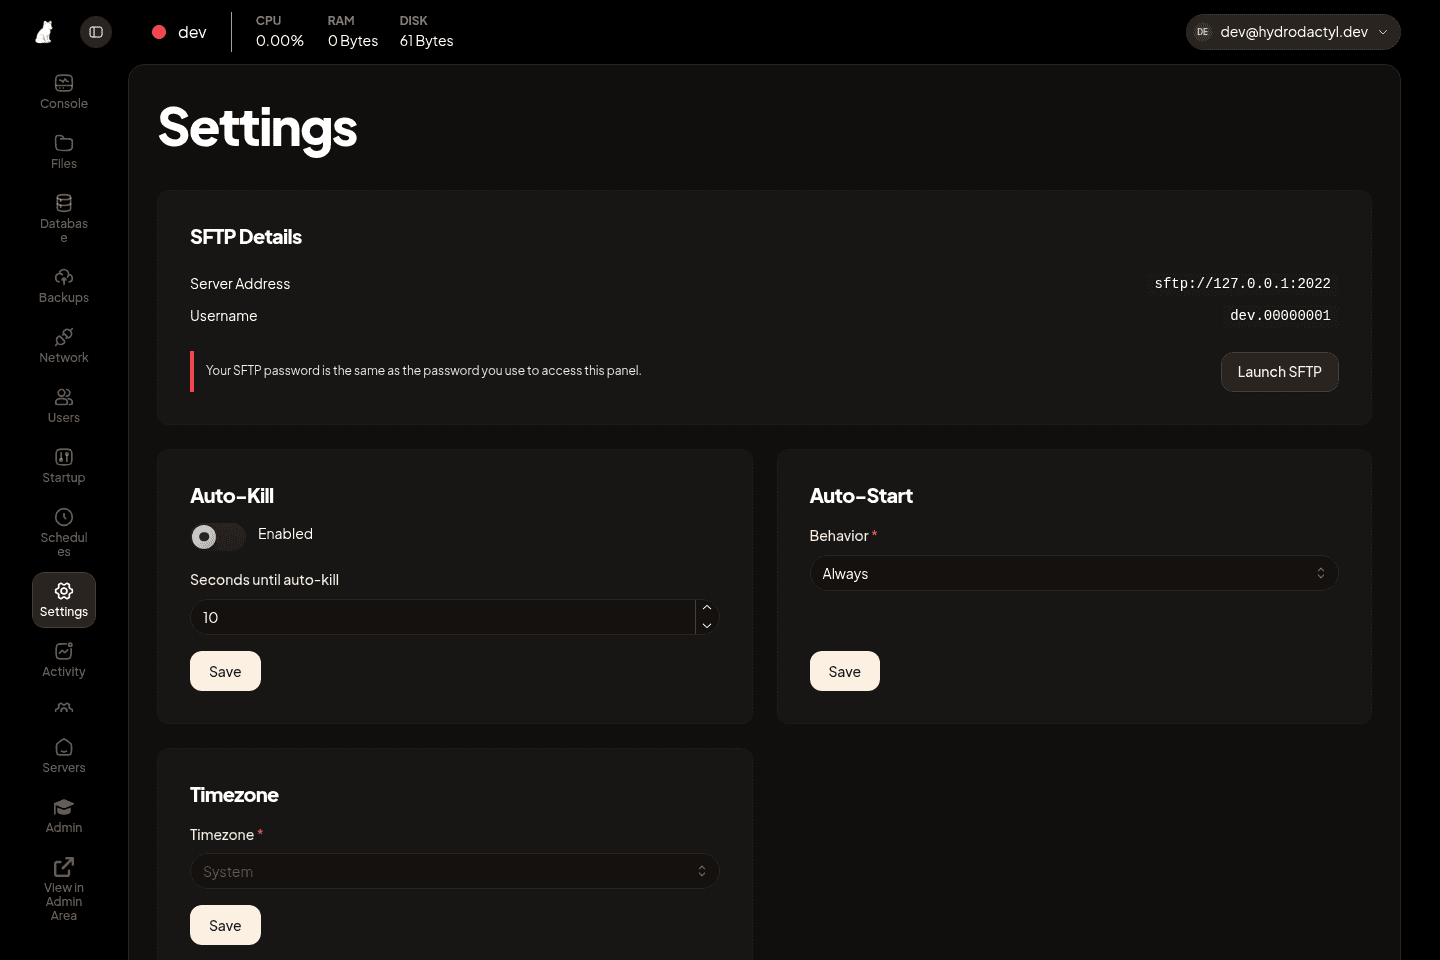Click the RAM 0 Bytes usage stat
Viewport: 1440px width, 960px height.
click(353, 32)
